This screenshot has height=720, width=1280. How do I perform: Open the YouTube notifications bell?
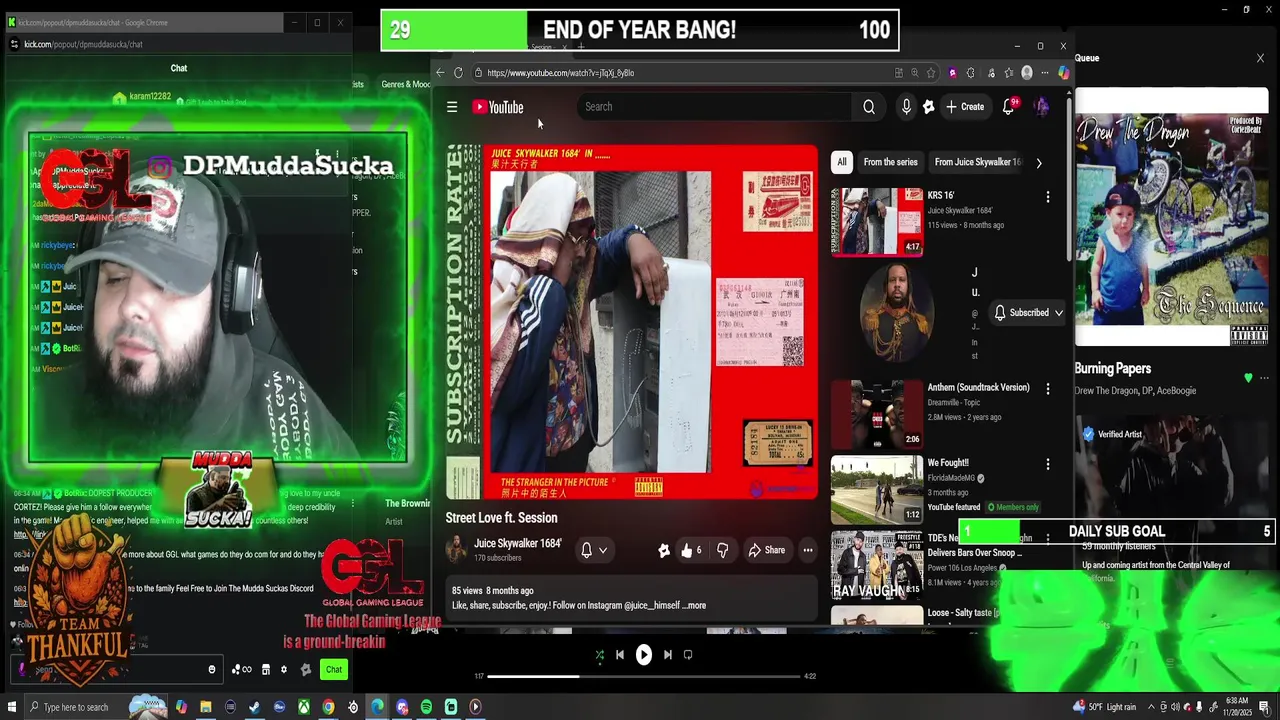(1008, 107)
